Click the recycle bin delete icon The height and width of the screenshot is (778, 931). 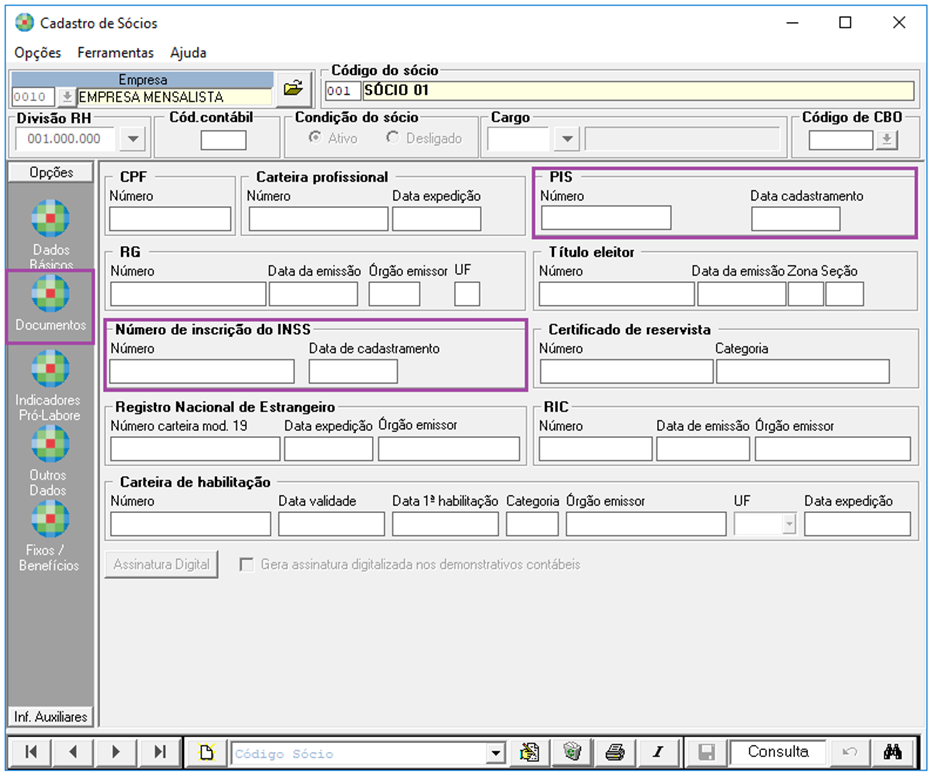[572, 753]
